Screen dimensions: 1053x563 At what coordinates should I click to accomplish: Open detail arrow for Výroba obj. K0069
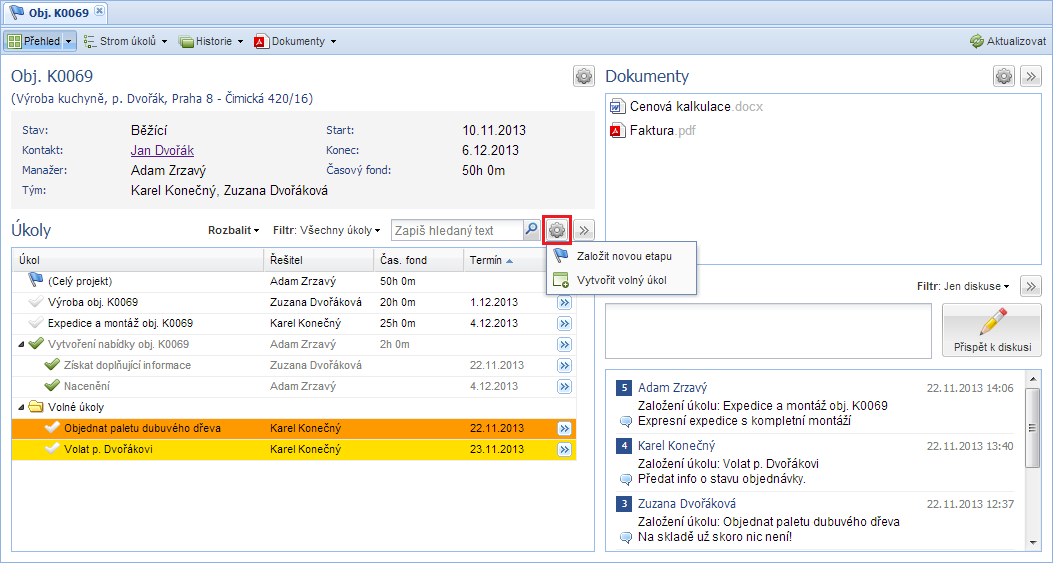coord(564,302)
